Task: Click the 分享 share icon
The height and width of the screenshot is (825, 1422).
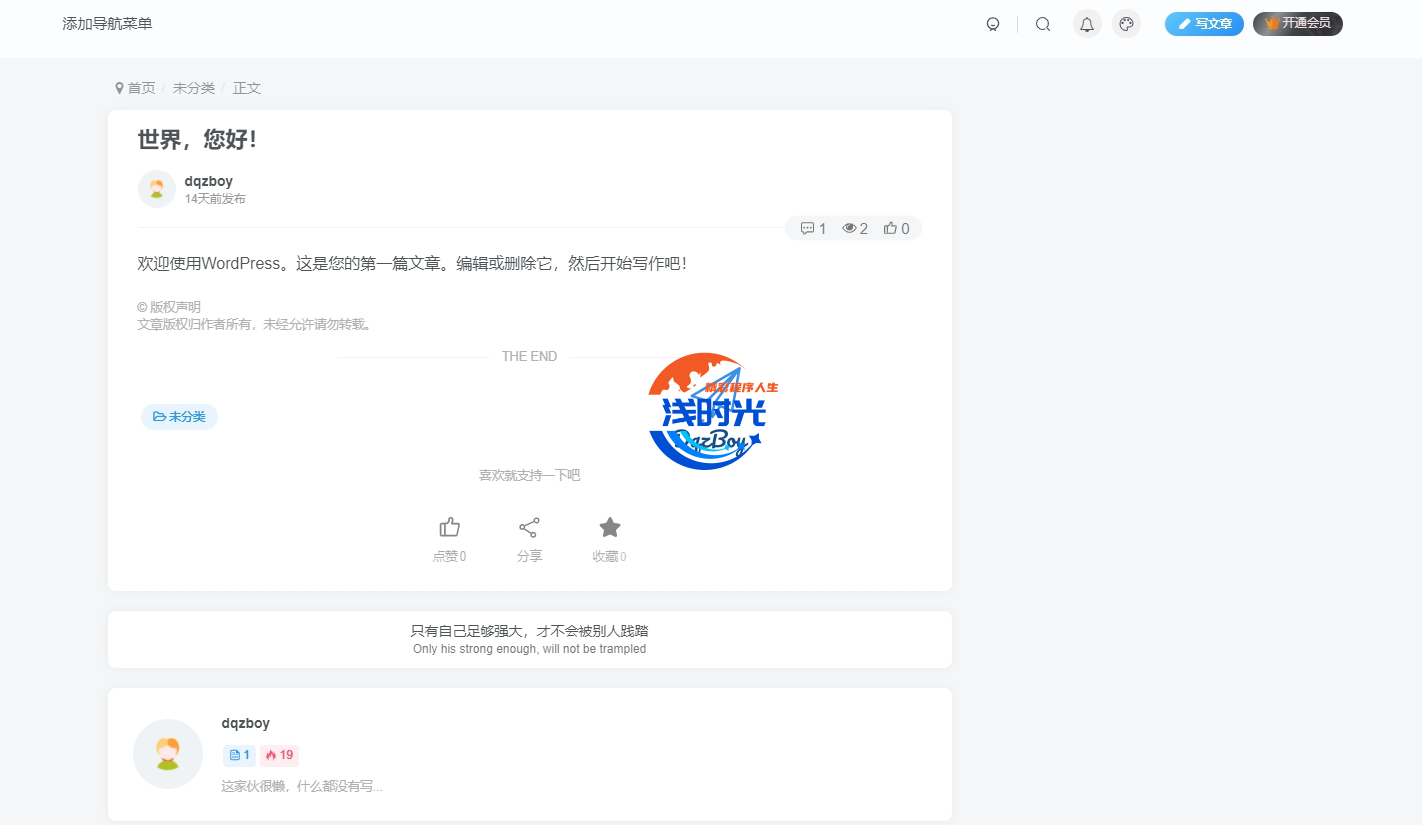Action: pyautogui.click(x=529, y=528)
